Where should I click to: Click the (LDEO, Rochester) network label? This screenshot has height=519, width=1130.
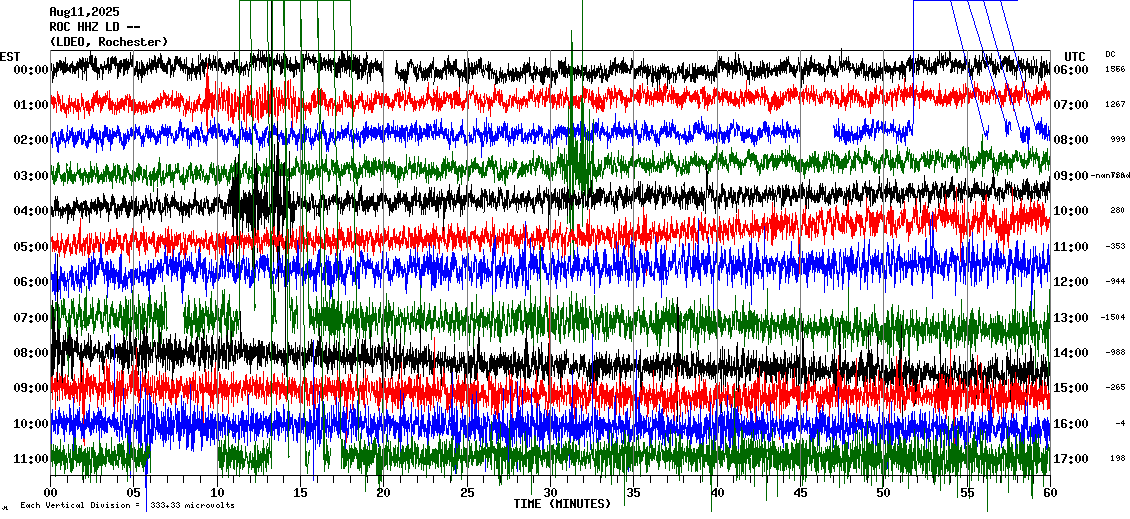coord(109,41)
